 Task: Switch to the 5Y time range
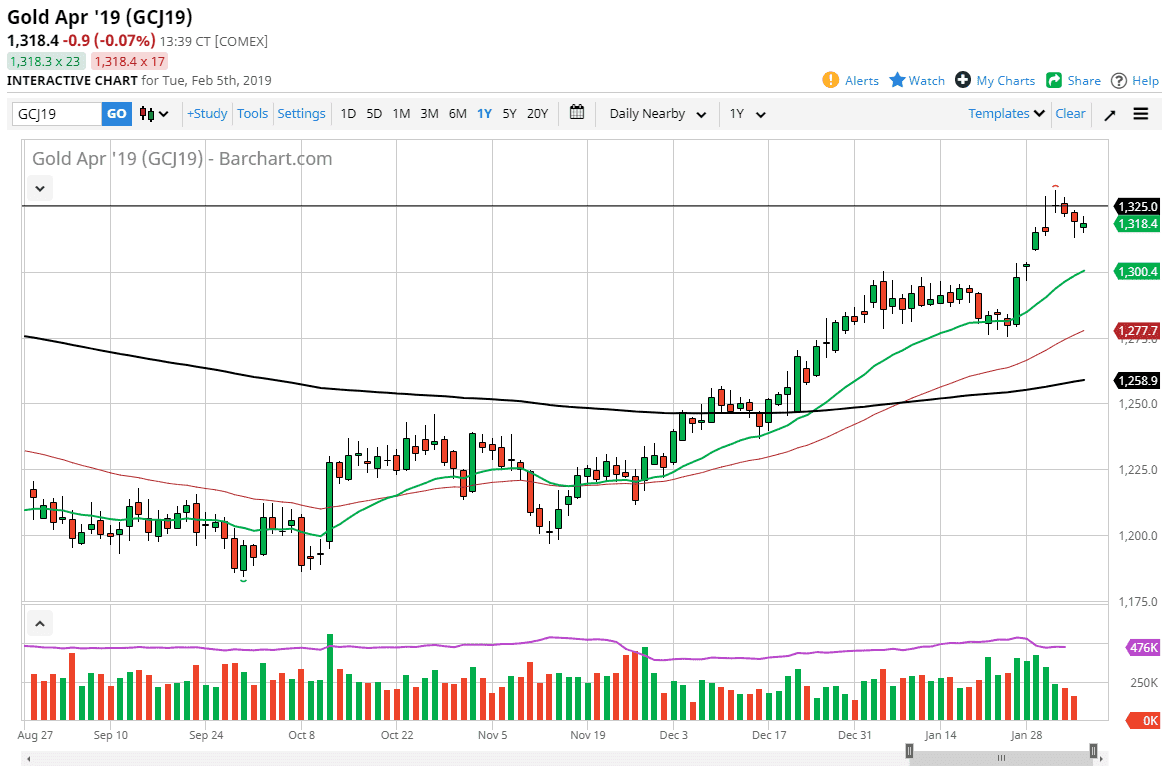point(510,114)
